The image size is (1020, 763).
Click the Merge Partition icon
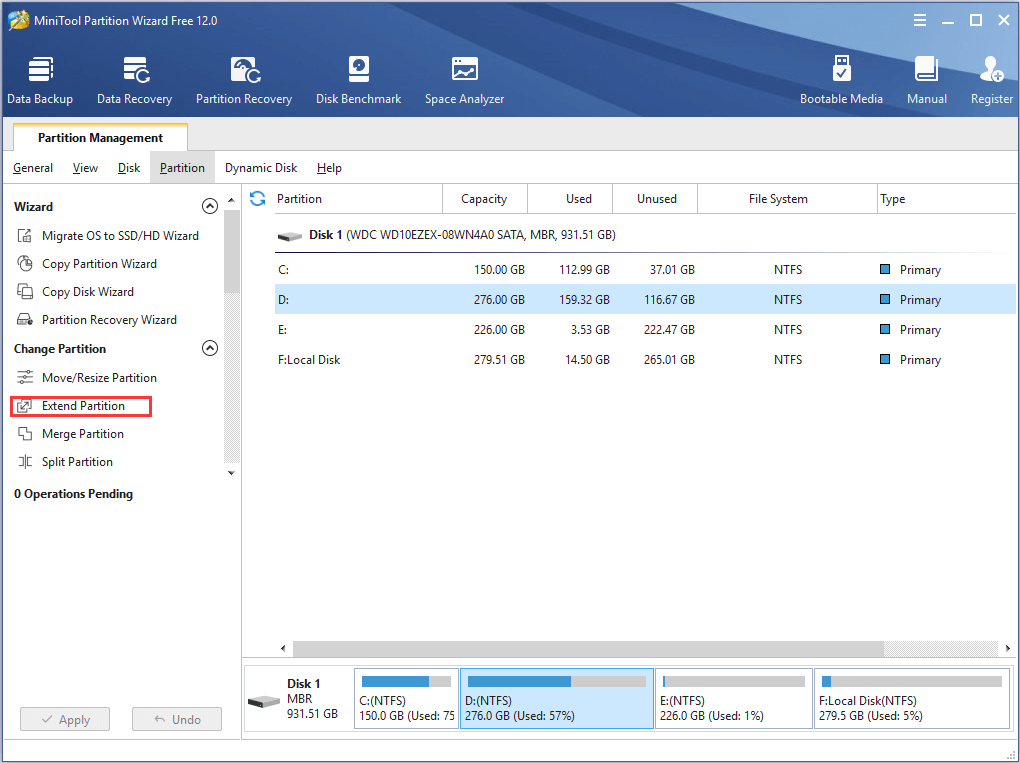[25, 433]
